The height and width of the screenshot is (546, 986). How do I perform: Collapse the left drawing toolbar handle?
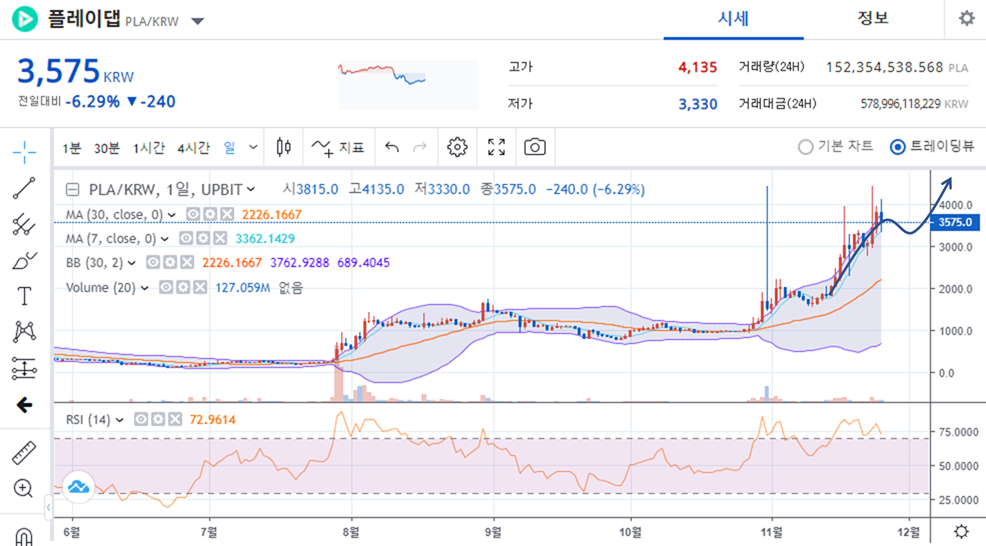pos(48,507)
